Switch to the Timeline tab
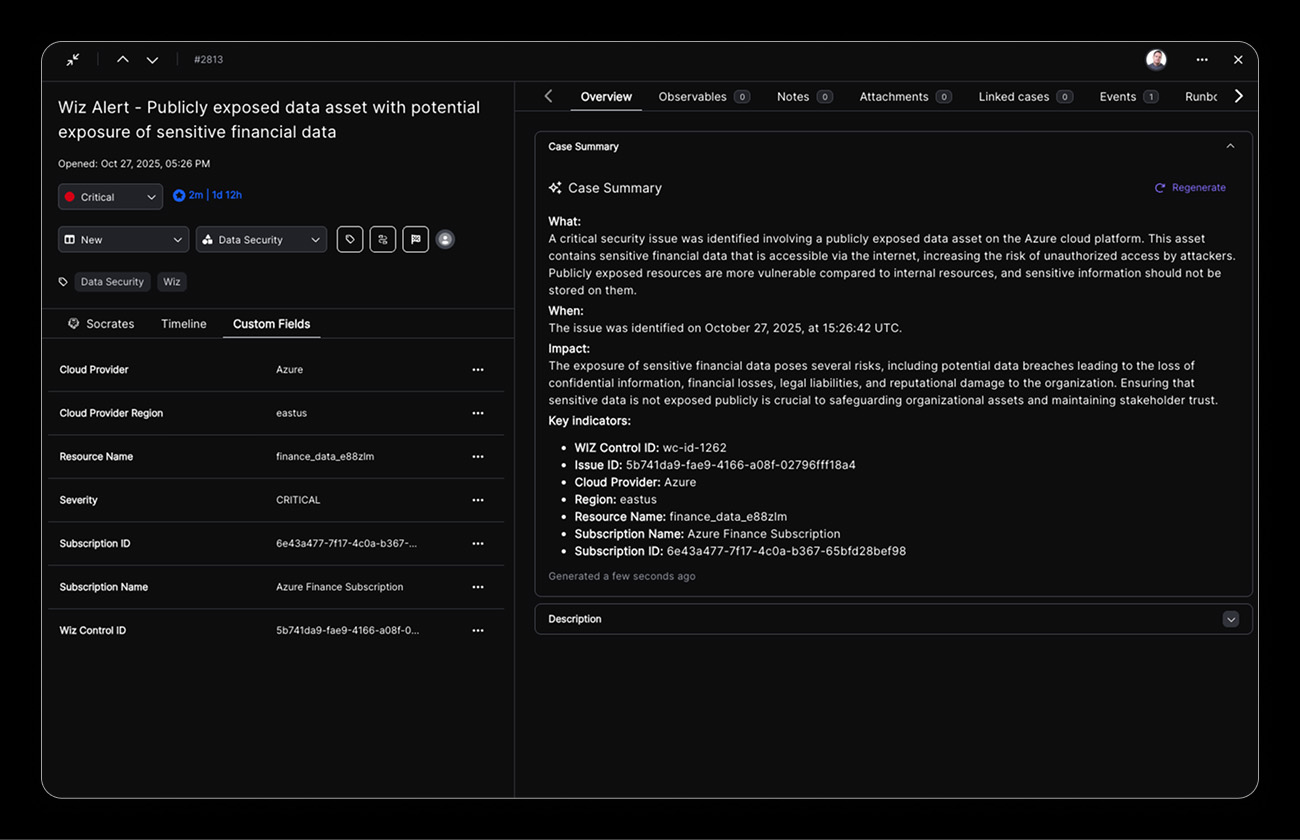This screenshot has height=840, width=1300. point(184,324)
